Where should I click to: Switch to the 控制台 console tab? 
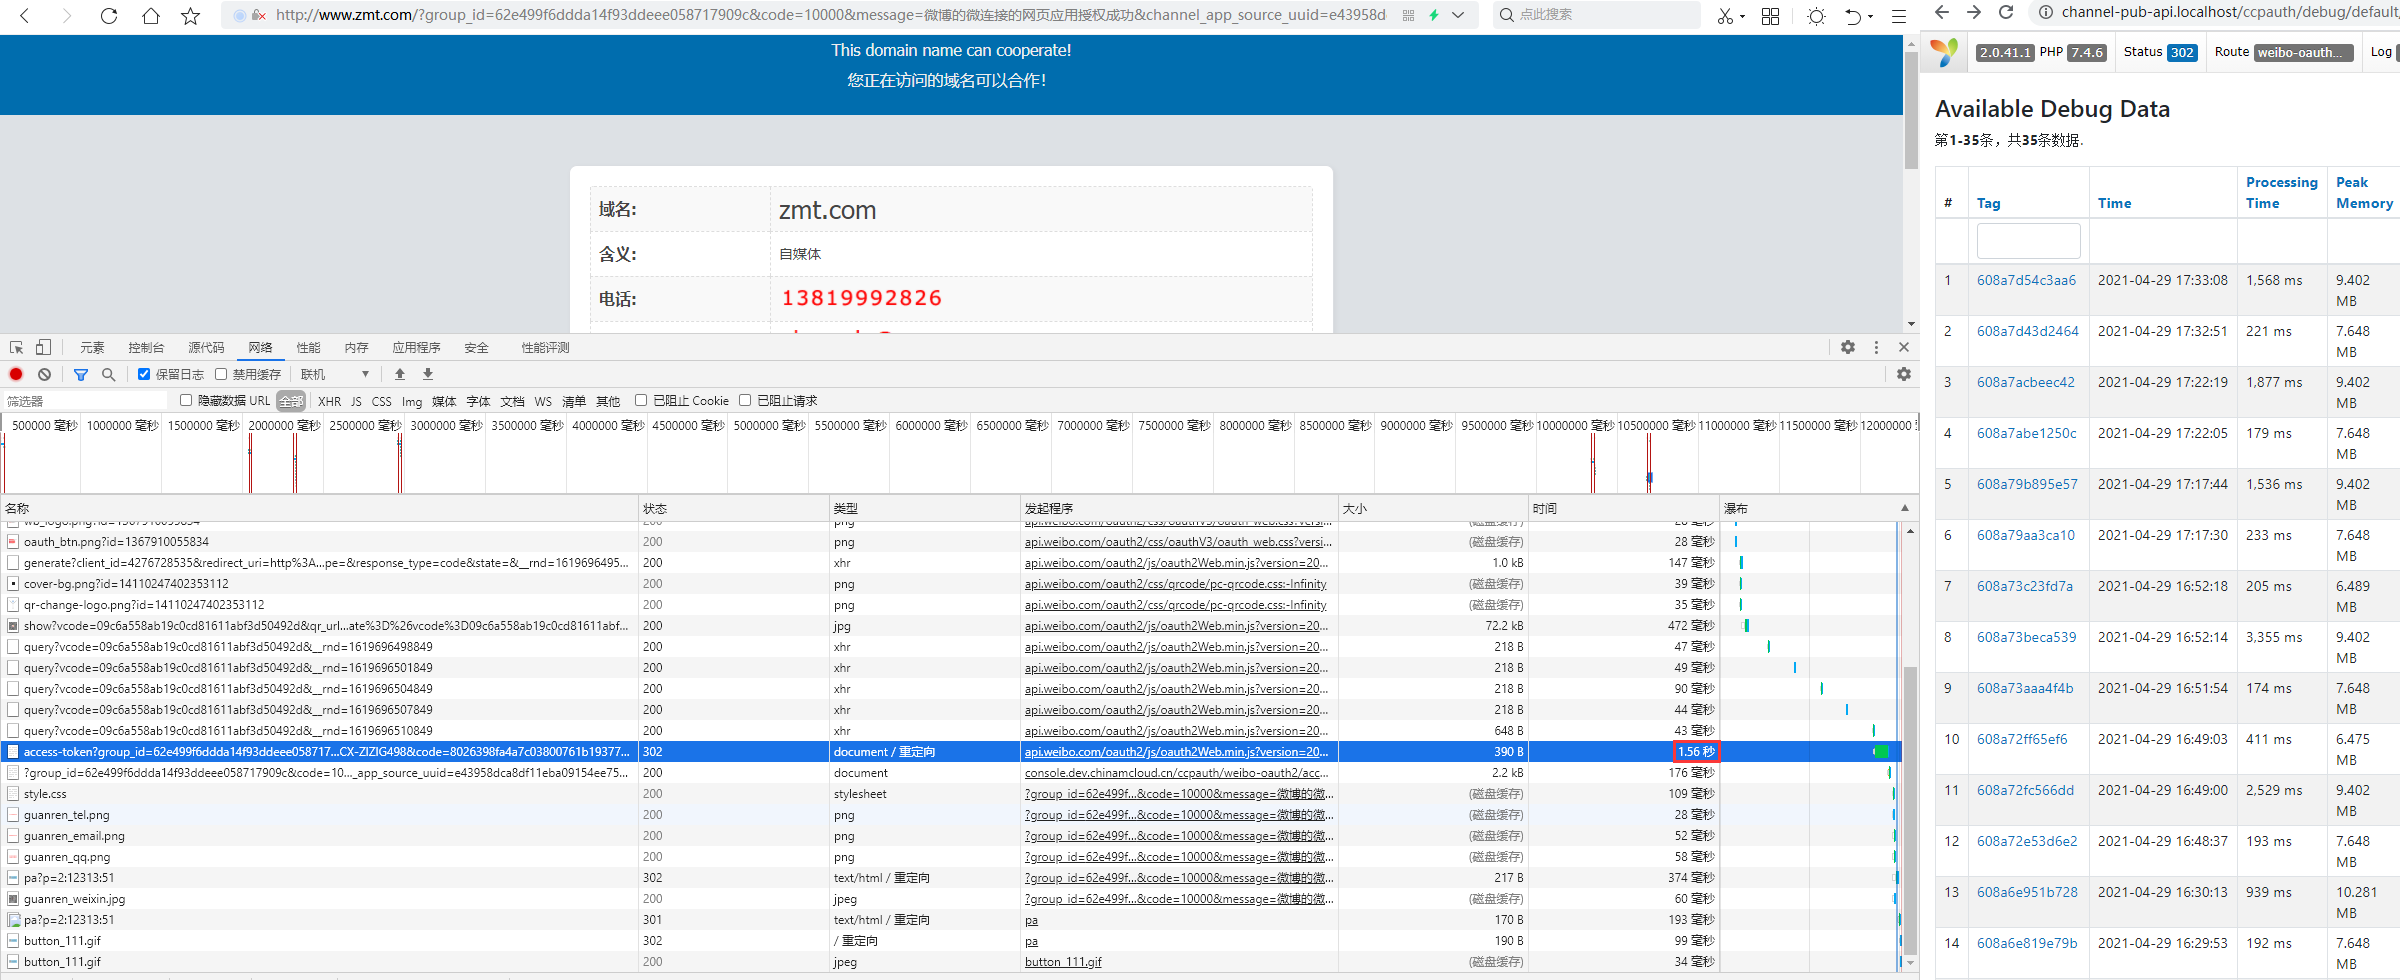click(x=146, y=347)
